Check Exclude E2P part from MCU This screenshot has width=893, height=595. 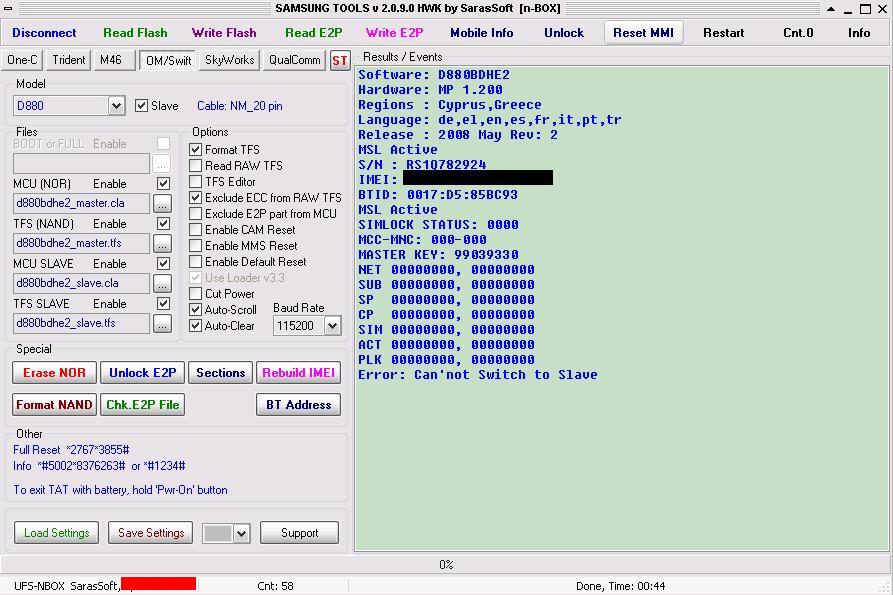tap(195, 214)
